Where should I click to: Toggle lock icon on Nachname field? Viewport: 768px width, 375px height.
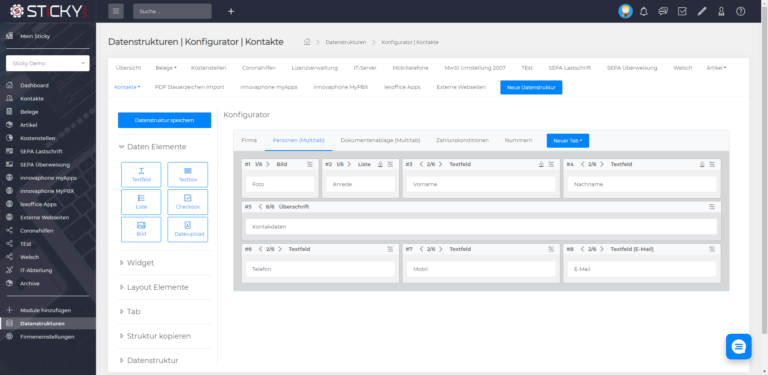pyautogui.click(x=702, y=164)
